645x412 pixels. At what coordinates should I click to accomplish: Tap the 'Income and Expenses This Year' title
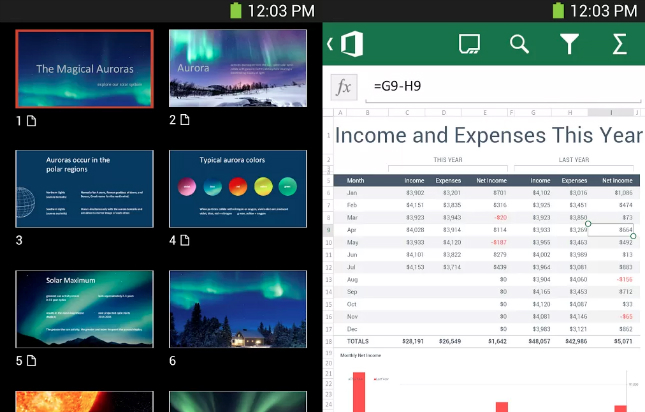pos(488,135)
